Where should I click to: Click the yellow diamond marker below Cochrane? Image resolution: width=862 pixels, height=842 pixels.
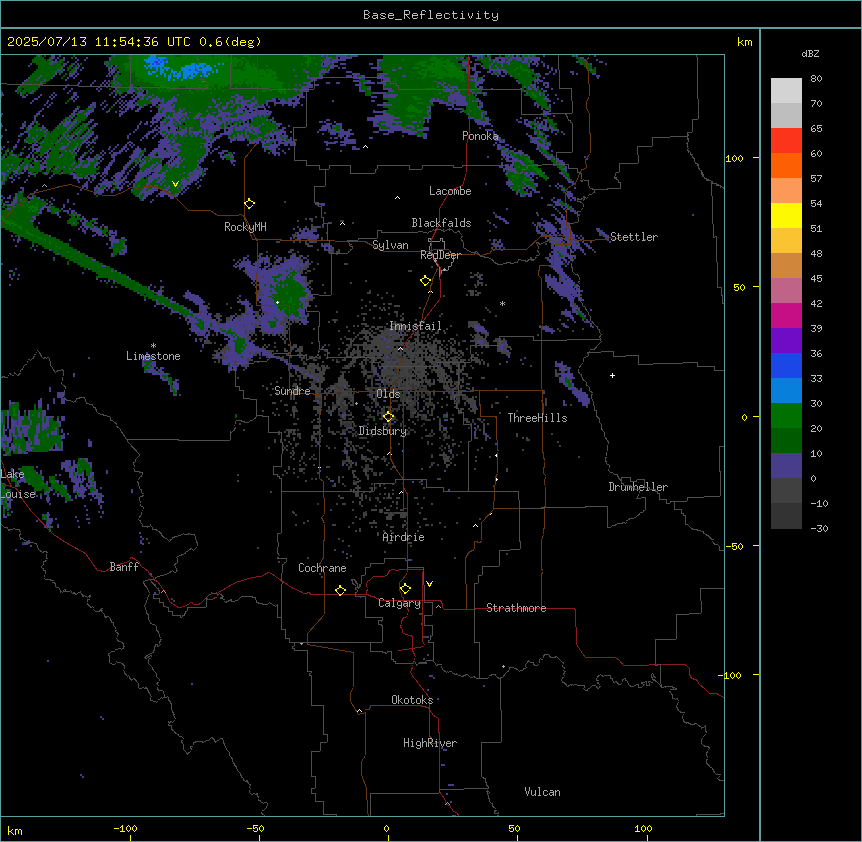(x=340, y=590)
